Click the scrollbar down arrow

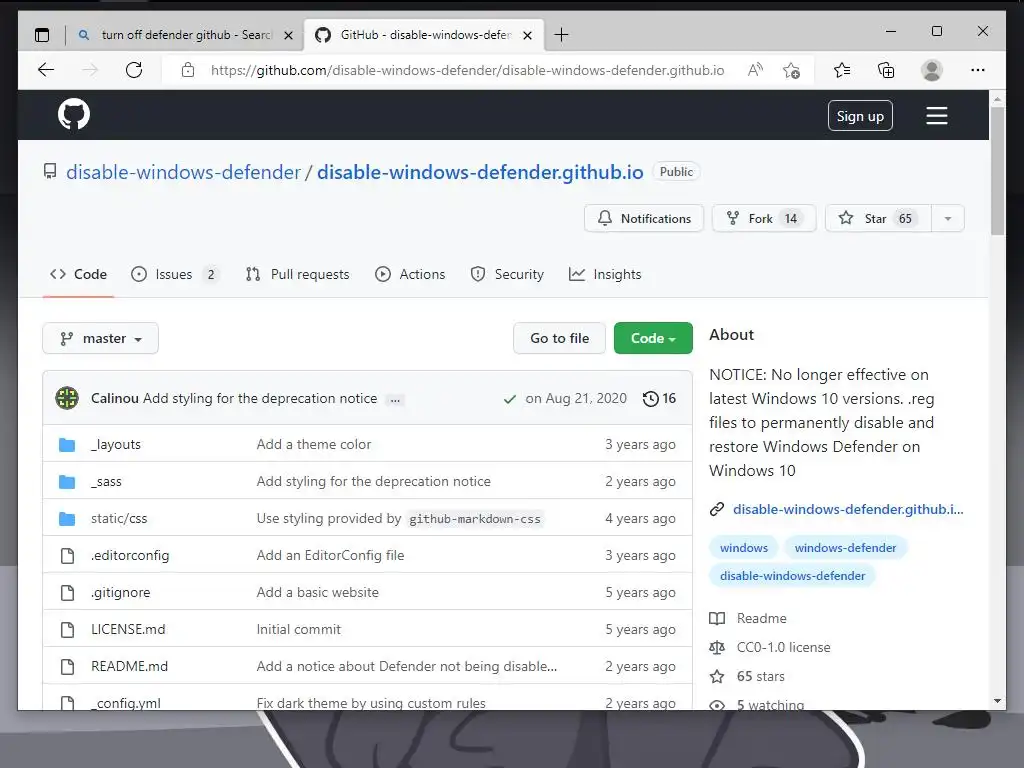[x=997, y=701]
